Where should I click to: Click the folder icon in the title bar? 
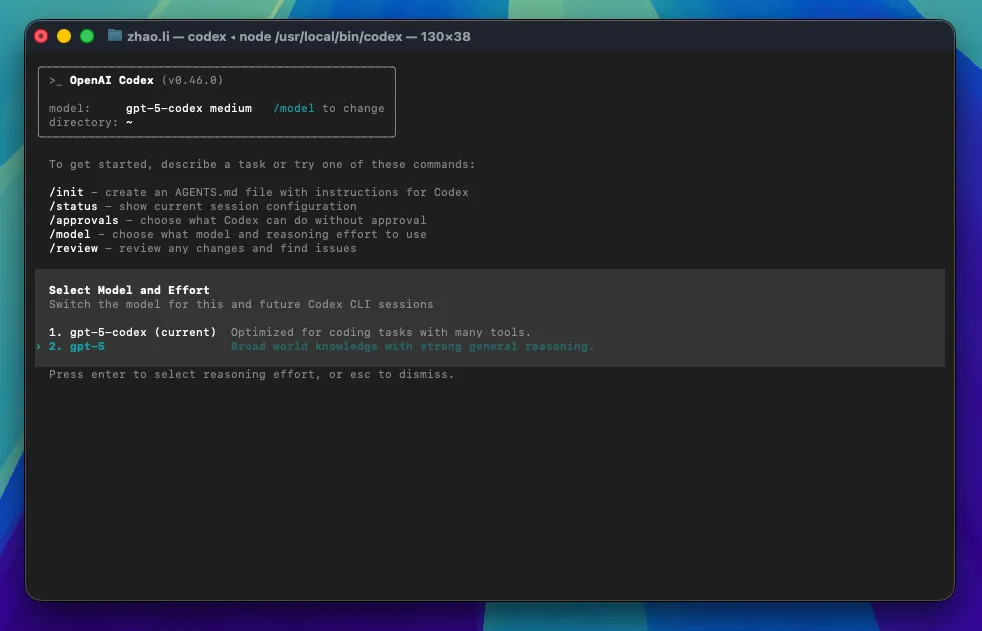(x=115, y=36)
